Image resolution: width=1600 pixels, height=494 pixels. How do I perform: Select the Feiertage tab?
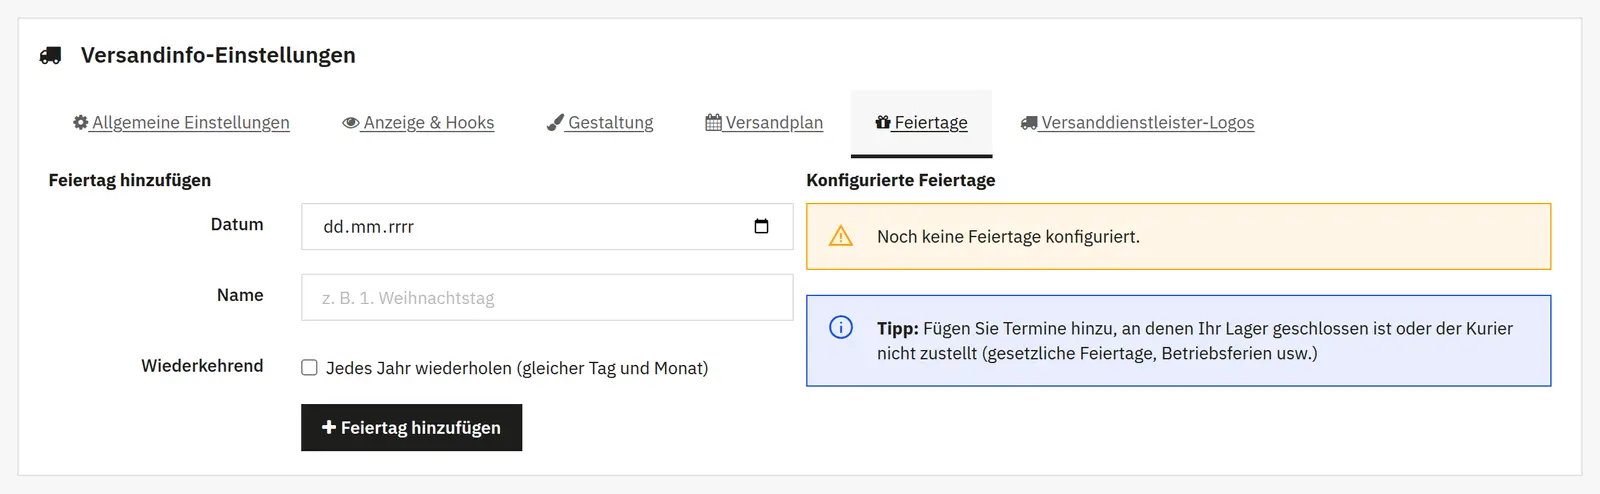coord(921,123)
